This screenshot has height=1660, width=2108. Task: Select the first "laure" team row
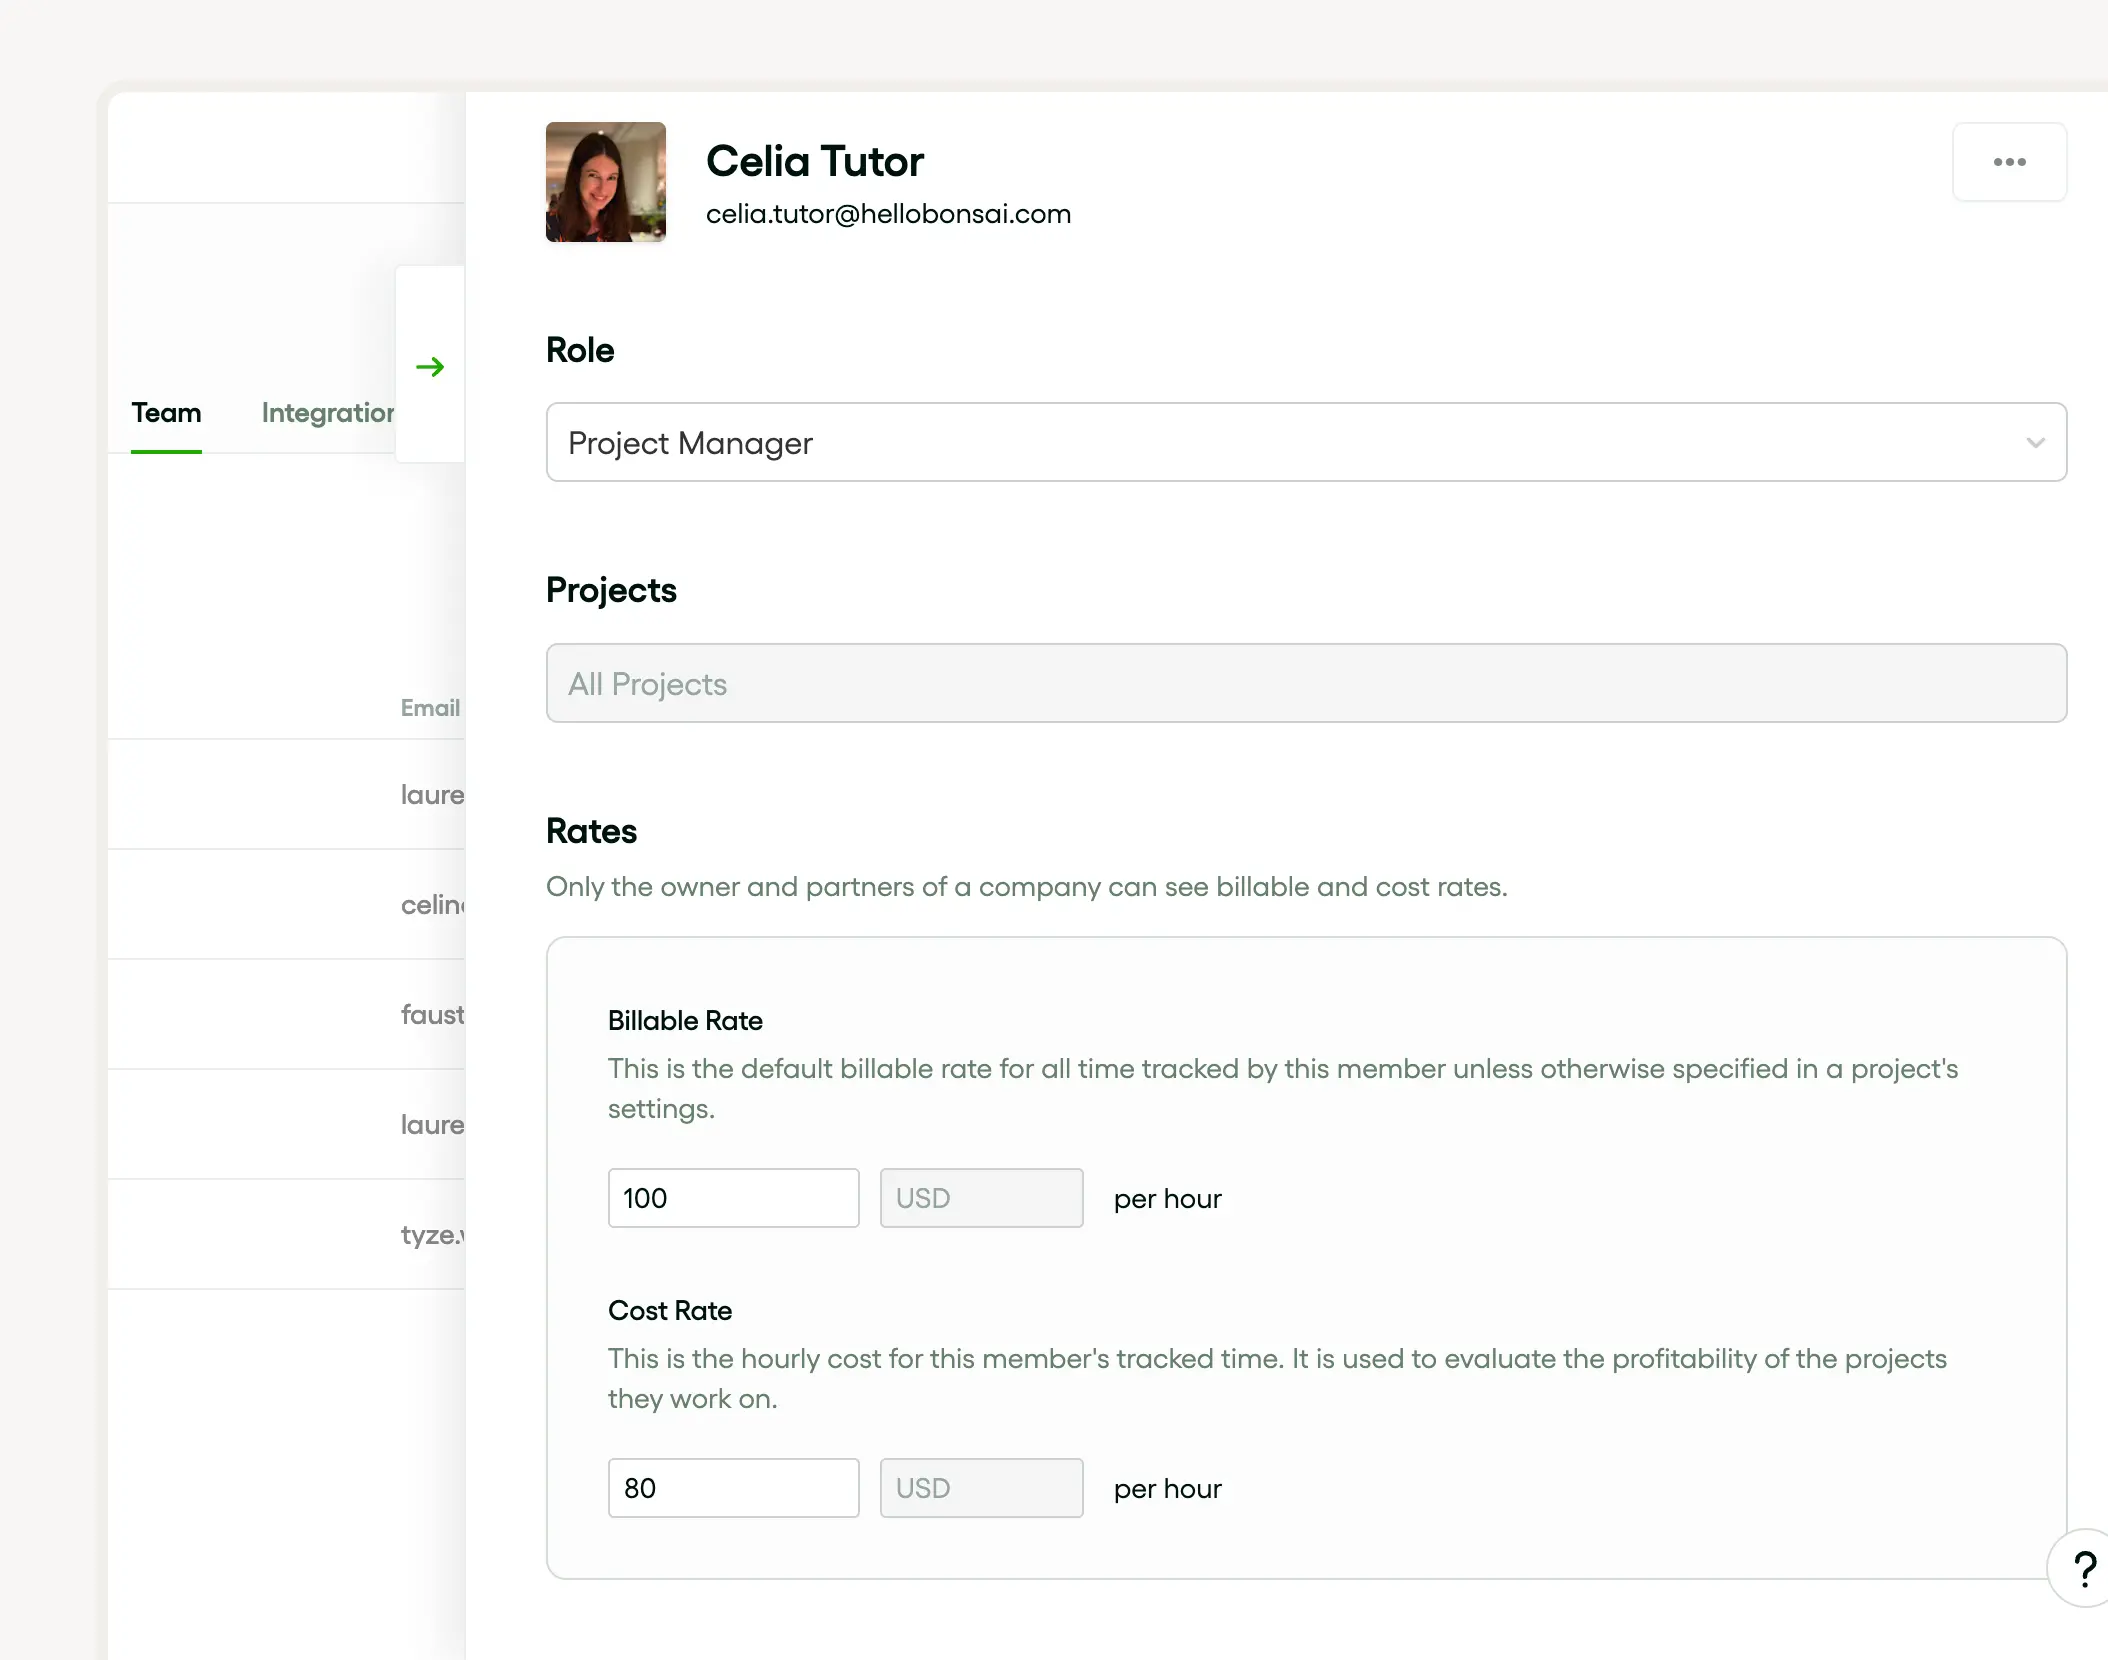431,795
